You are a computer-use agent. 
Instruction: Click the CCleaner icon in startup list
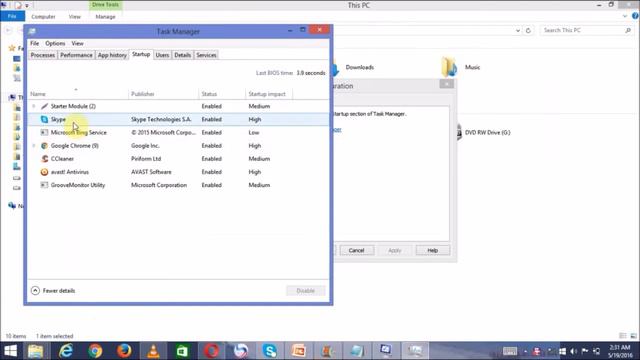44,159
